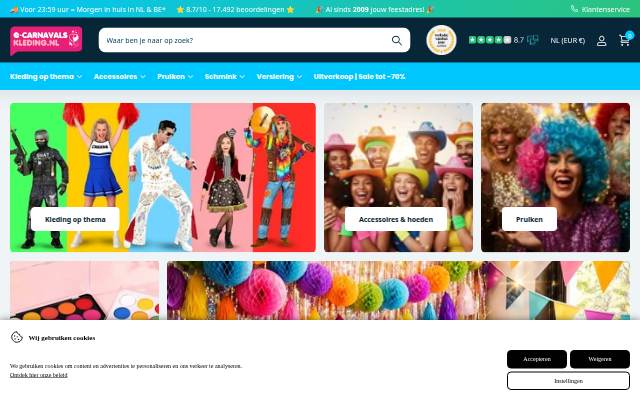This screenshot has width=640, height=400.
Task: Click the costume characters banner image
Action: [163, 177]
